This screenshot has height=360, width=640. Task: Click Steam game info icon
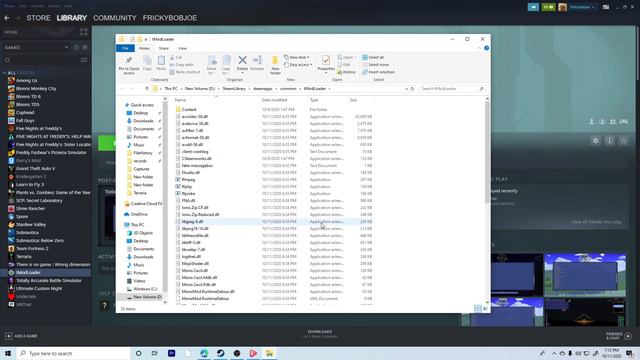coord(609,141)
